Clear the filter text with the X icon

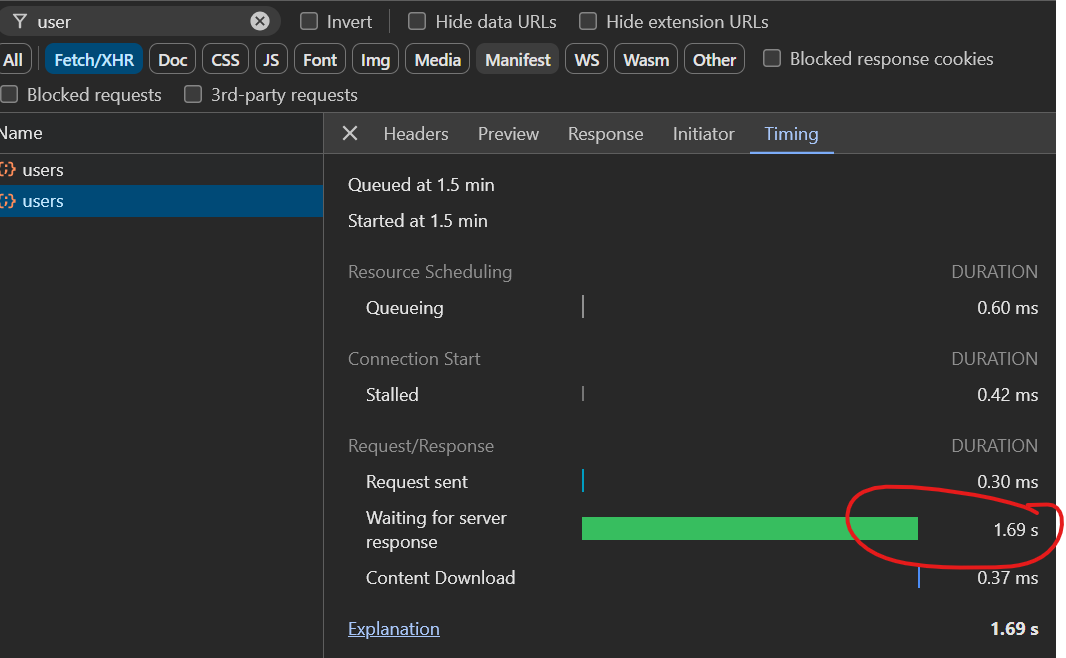pos(260,21)
